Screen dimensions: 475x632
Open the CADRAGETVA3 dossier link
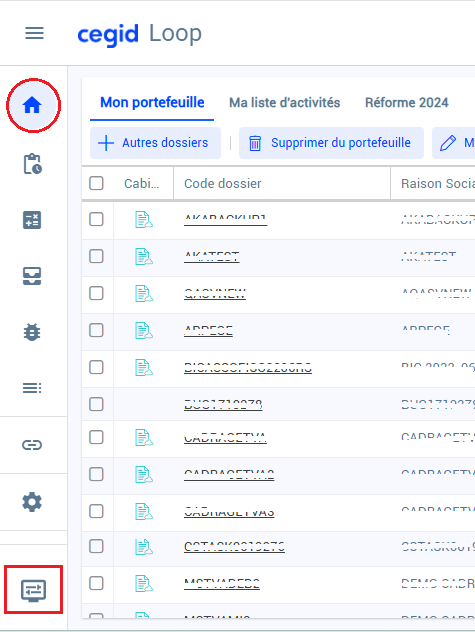pos(229,512)
